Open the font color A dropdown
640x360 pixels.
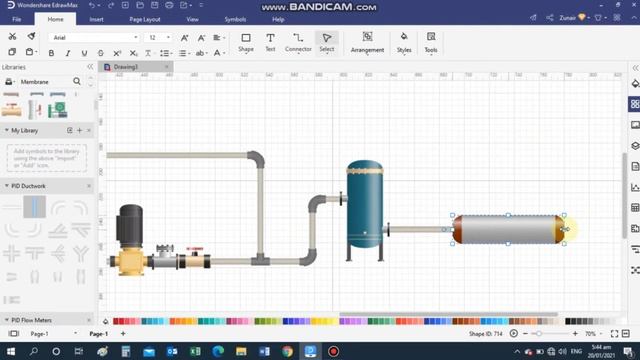click(x=219, y=53)
